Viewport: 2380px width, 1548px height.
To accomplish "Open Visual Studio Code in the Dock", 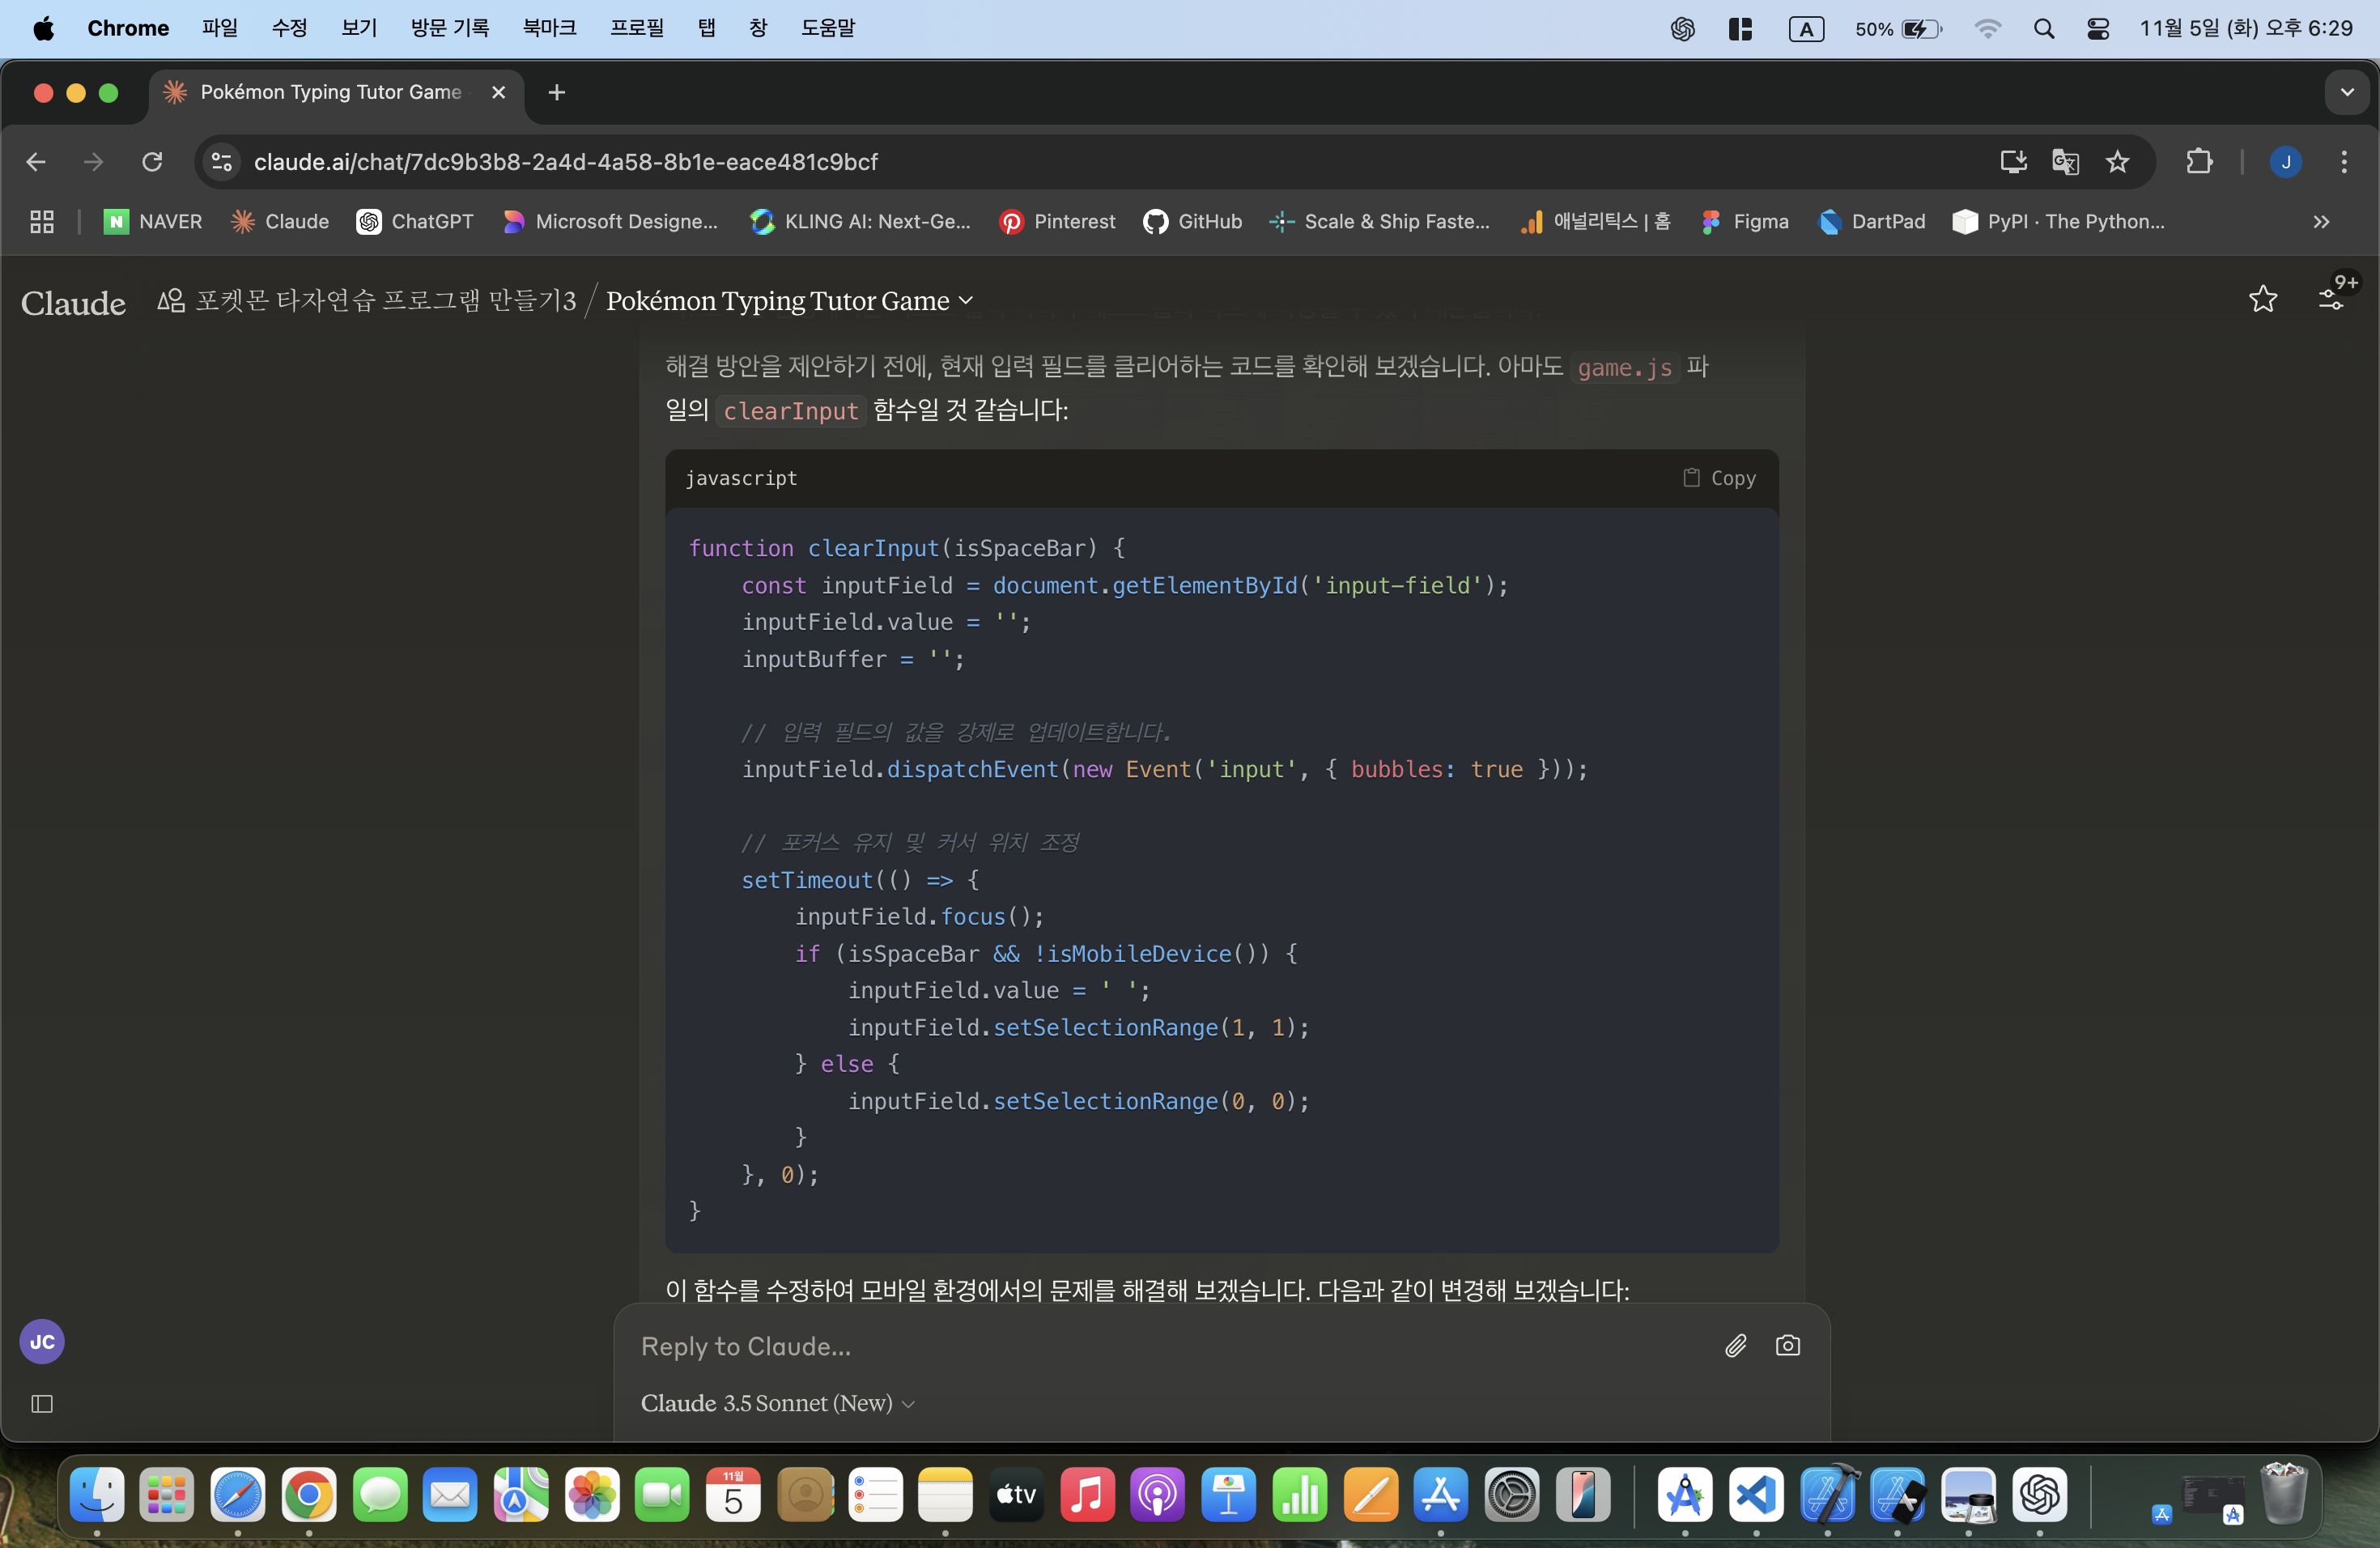I will point(1757,1494).
